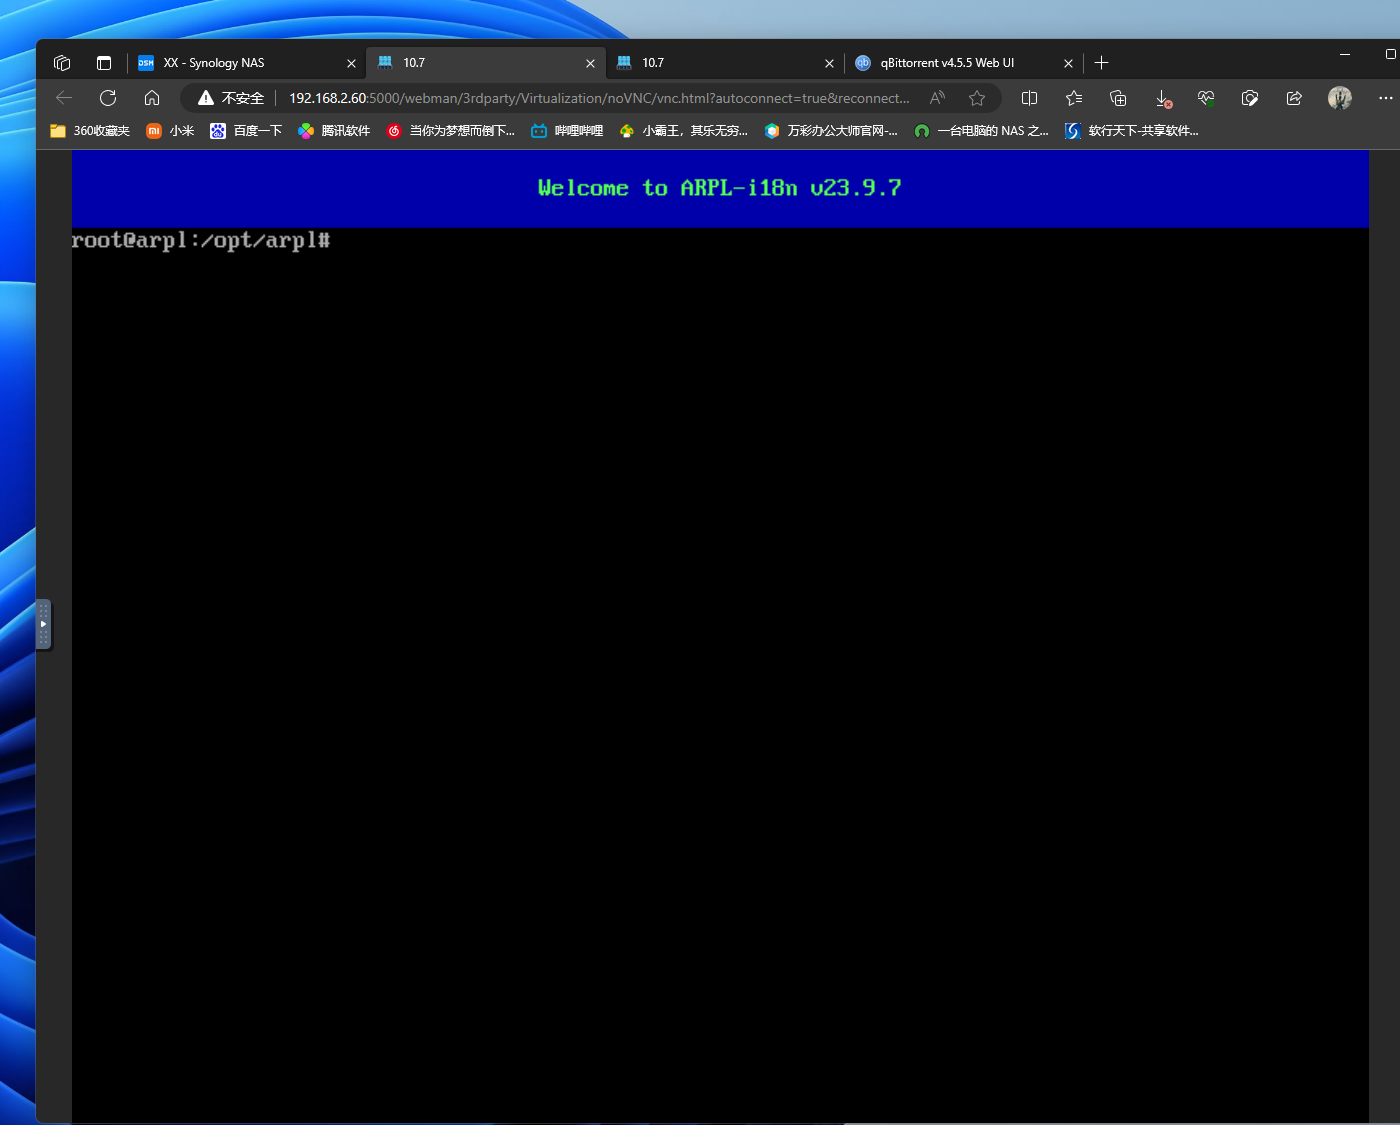Add this page to favorites with the star
The width and height of the screenshot is (1400, 1125).
977,98
